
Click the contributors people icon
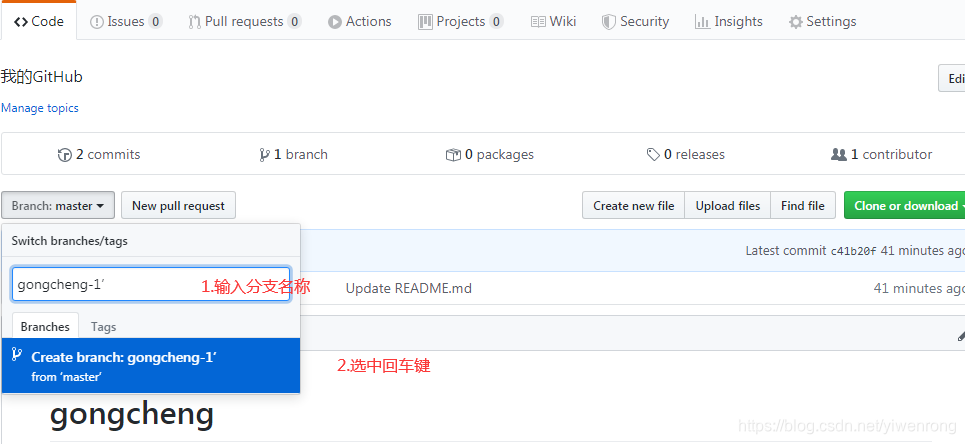point(839,155)
